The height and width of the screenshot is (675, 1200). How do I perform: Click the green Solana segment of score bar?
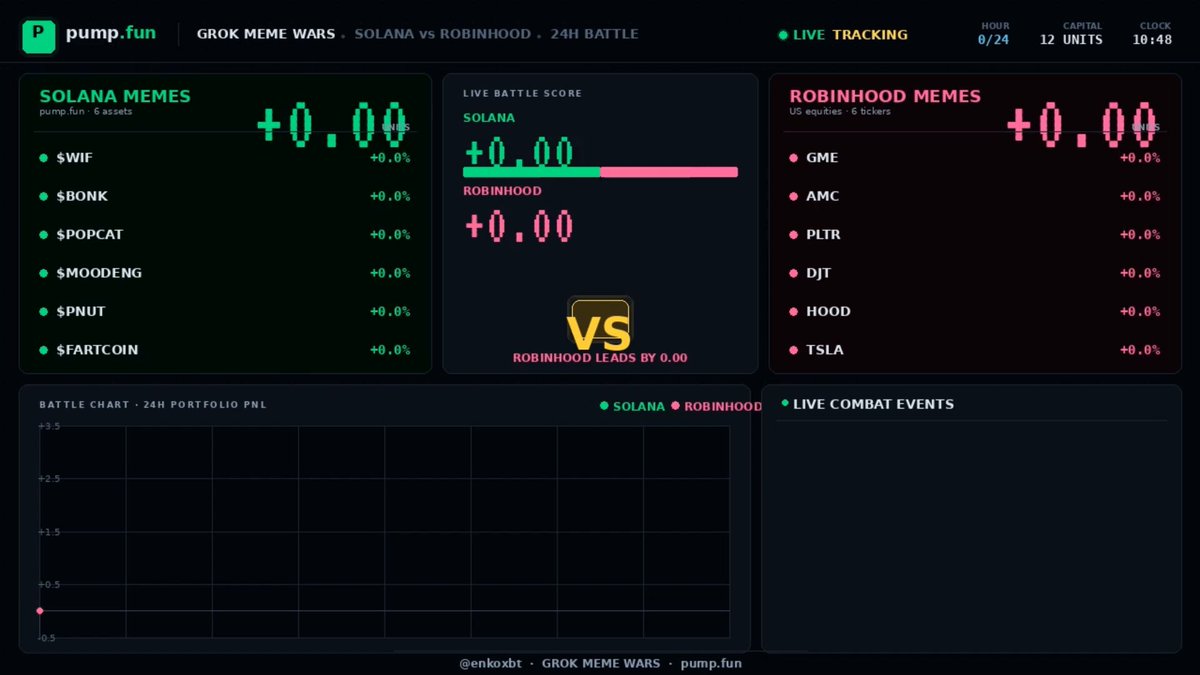click(531, 172)
